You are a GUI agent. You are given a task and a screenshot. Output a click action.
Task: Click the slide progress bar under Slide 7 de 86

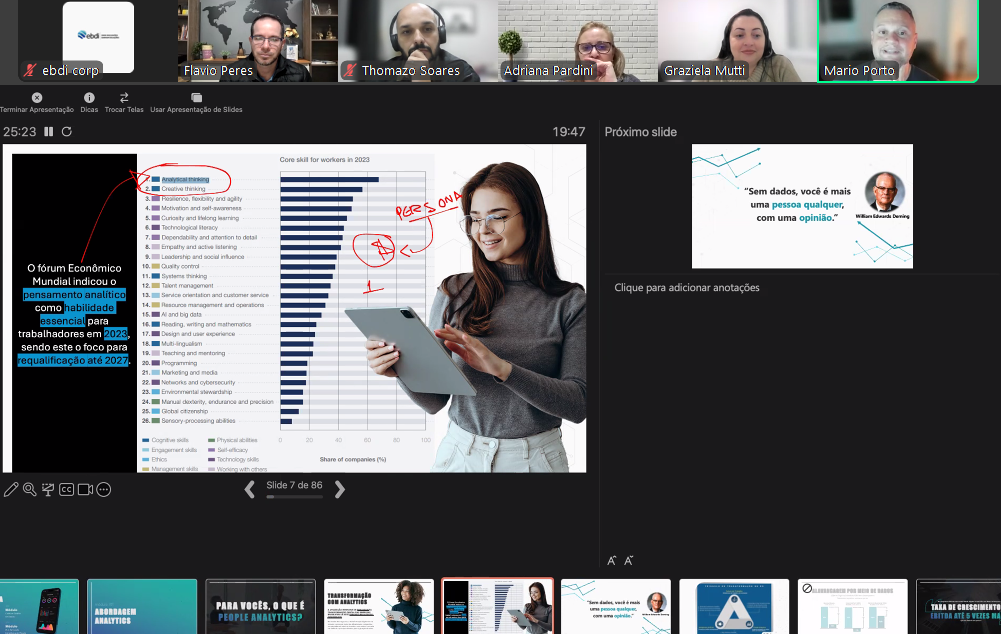coord(294,497)
